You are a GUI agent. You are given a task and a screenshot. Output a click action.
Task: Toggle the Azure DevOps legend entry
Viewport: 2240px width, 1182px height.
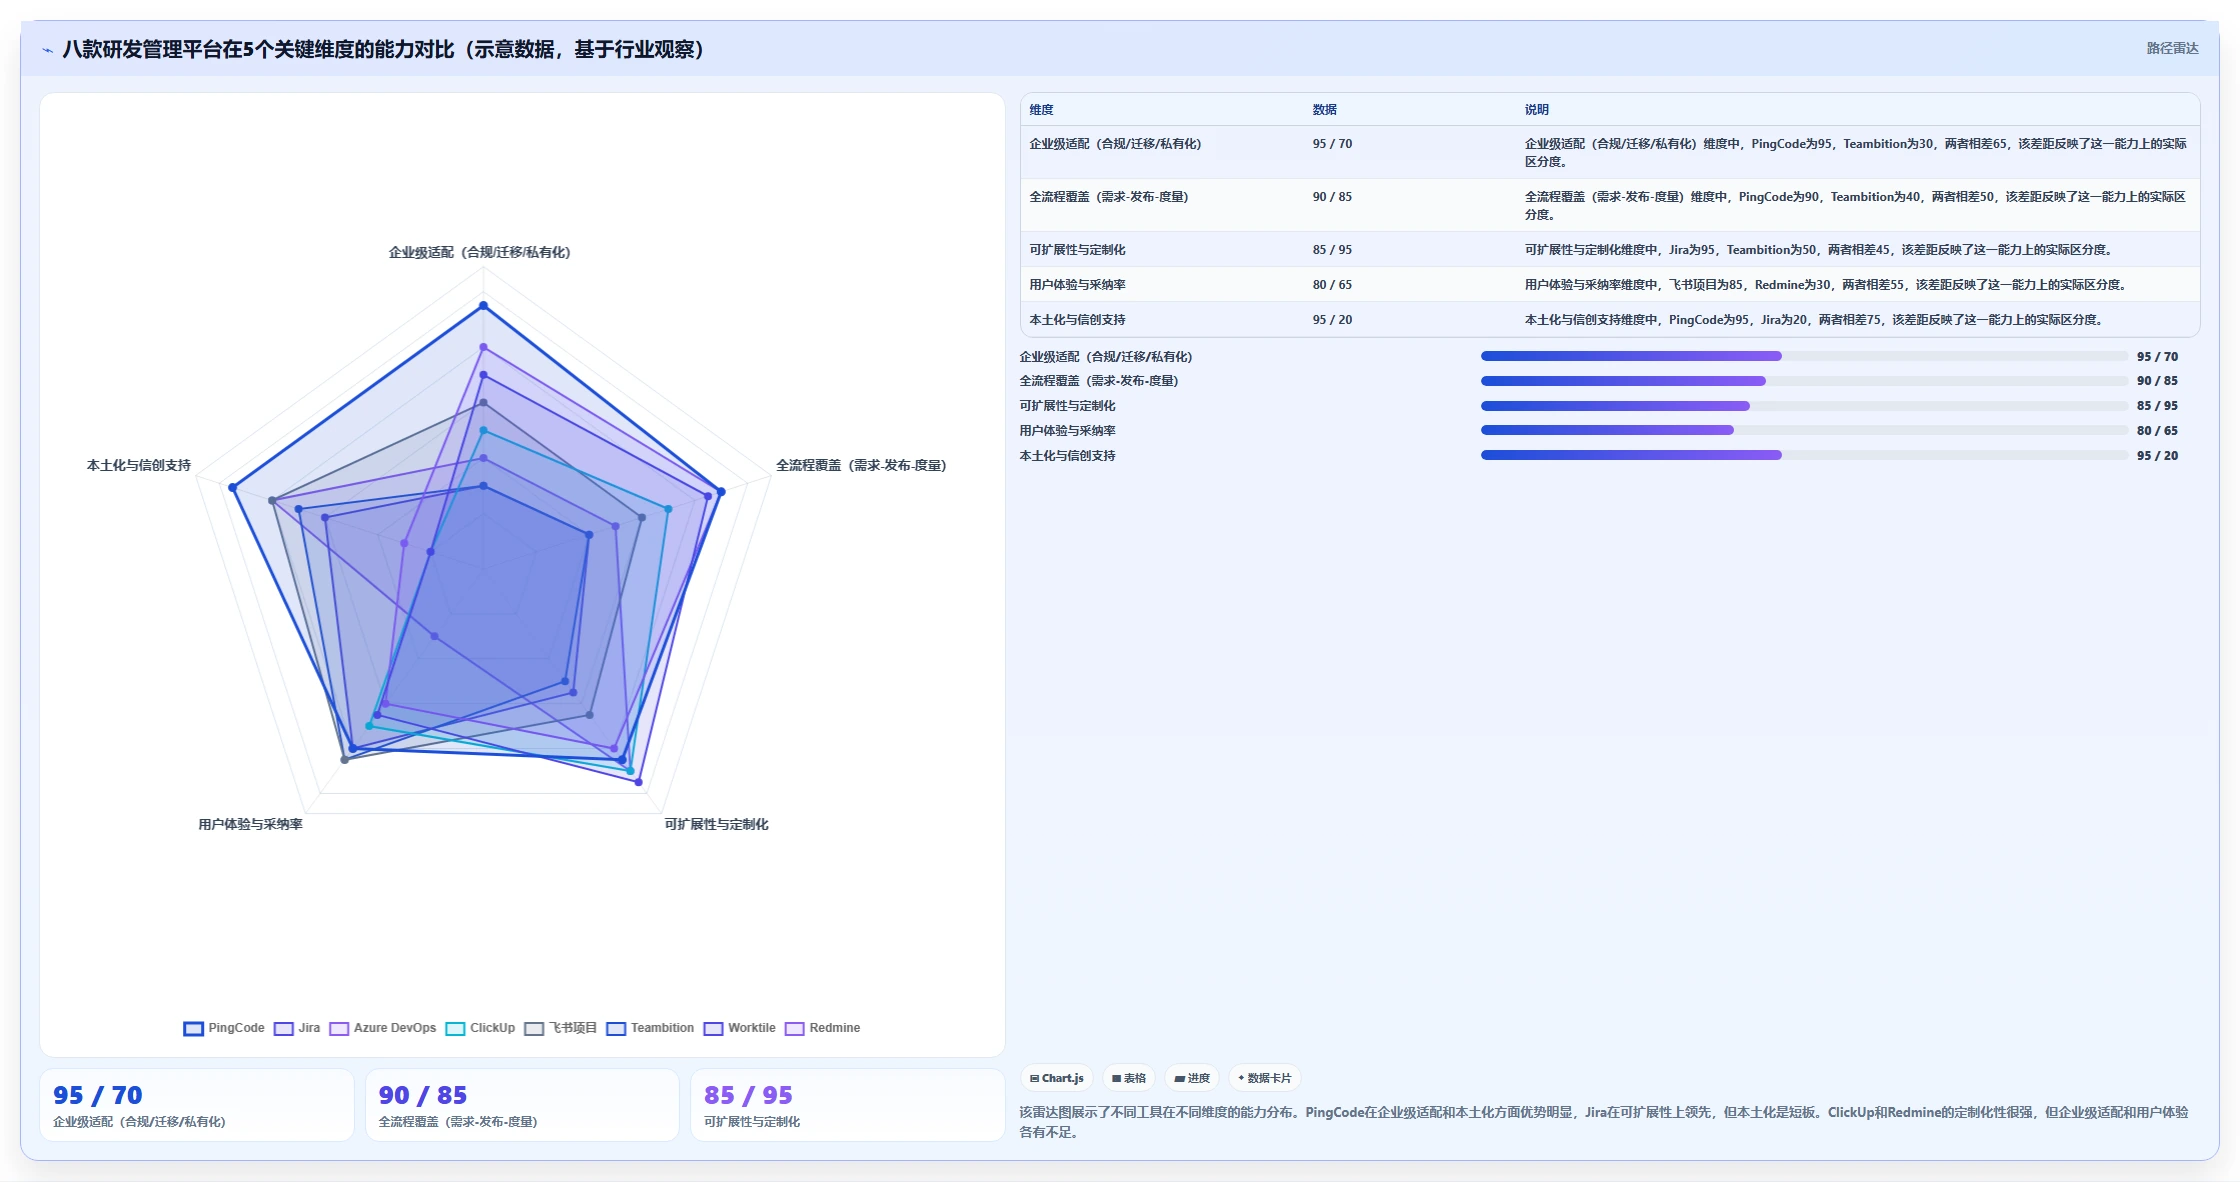(383, 1028)
